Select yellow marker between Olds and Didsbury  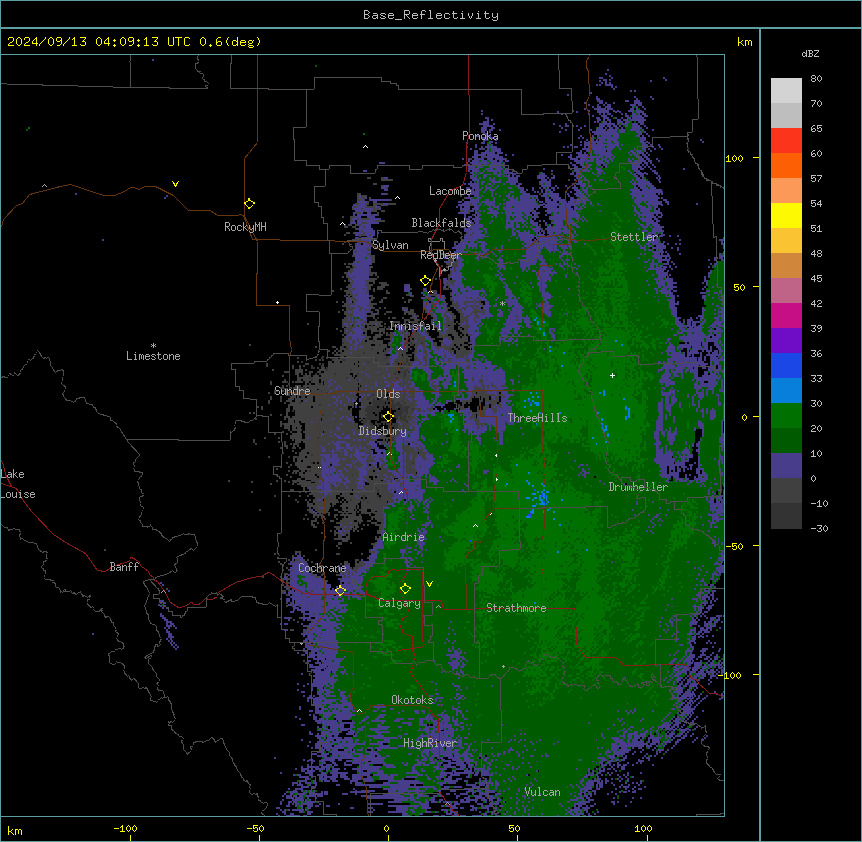(x=388, y=417)
